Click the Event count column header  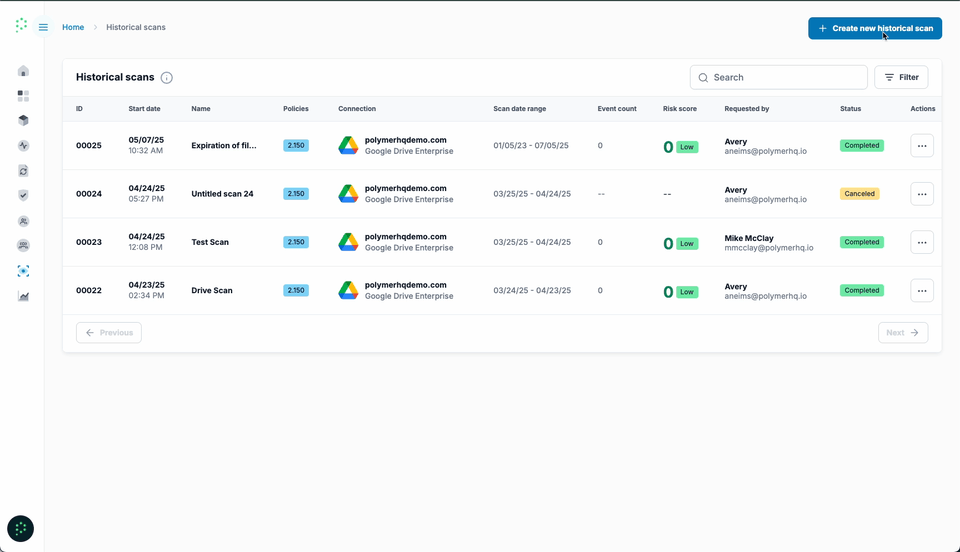[617, 109]
